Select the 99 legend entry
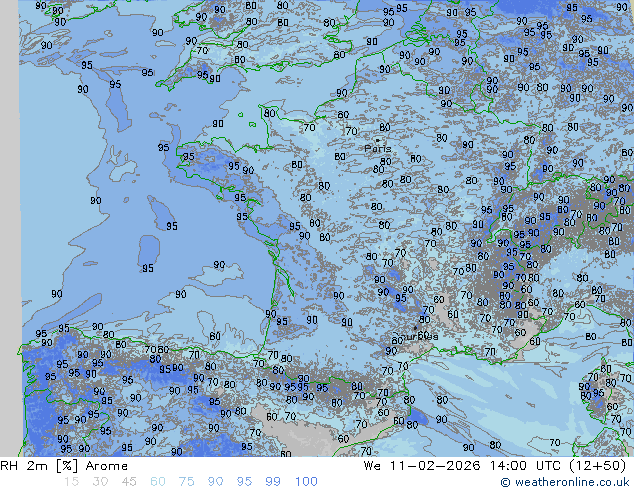 point(273,482)
